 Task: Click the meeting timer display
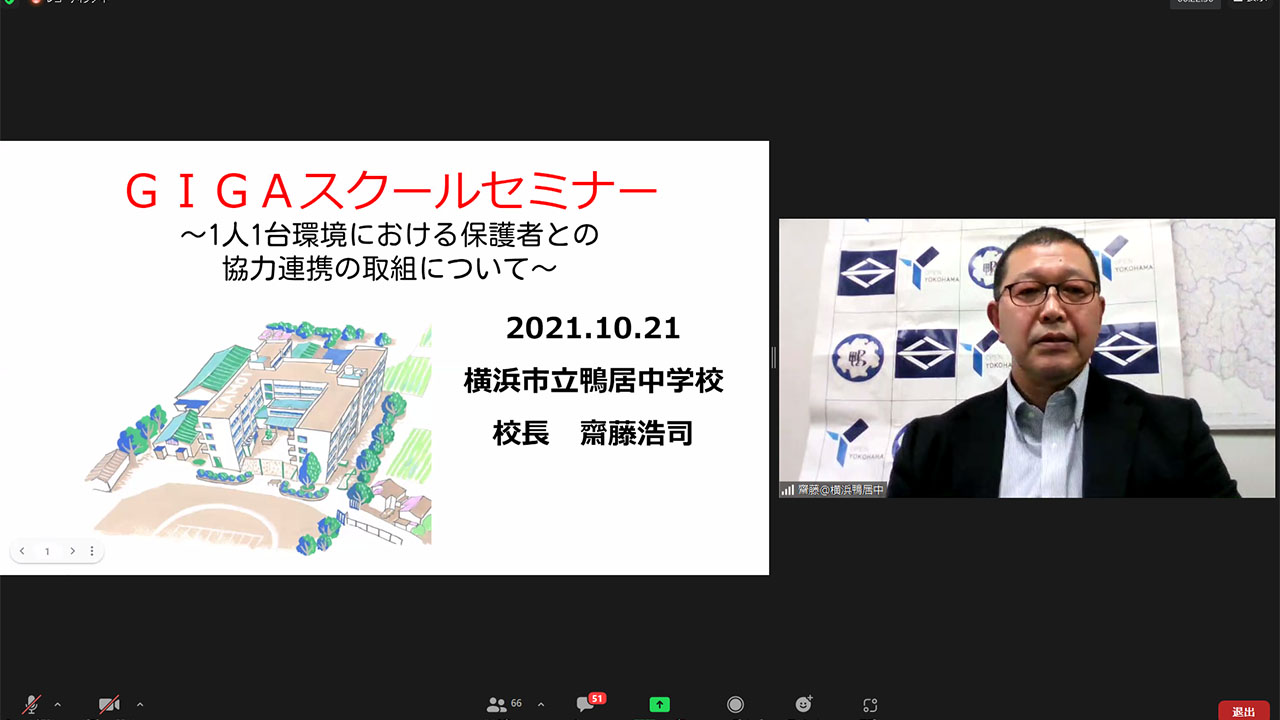[1196, 3]
